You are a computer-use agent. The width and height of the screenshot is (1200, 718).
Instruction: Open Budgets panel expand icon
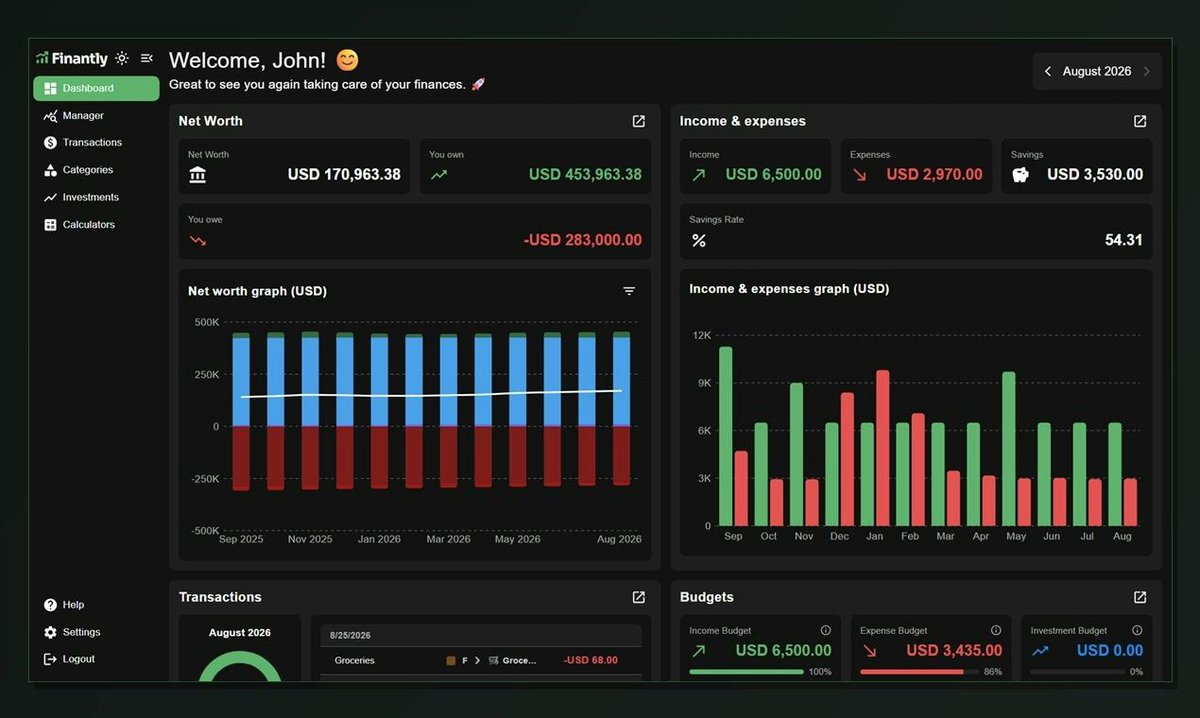point(1140,597)
